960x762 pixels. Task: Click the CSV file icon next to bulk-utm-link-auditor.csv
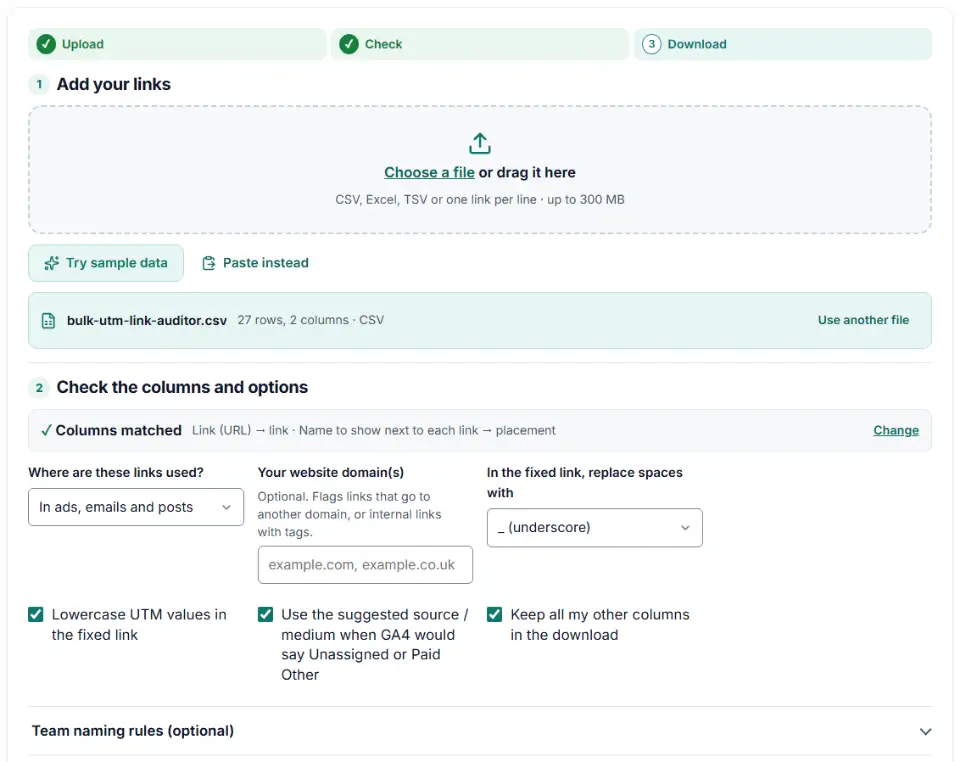[48, 321]
